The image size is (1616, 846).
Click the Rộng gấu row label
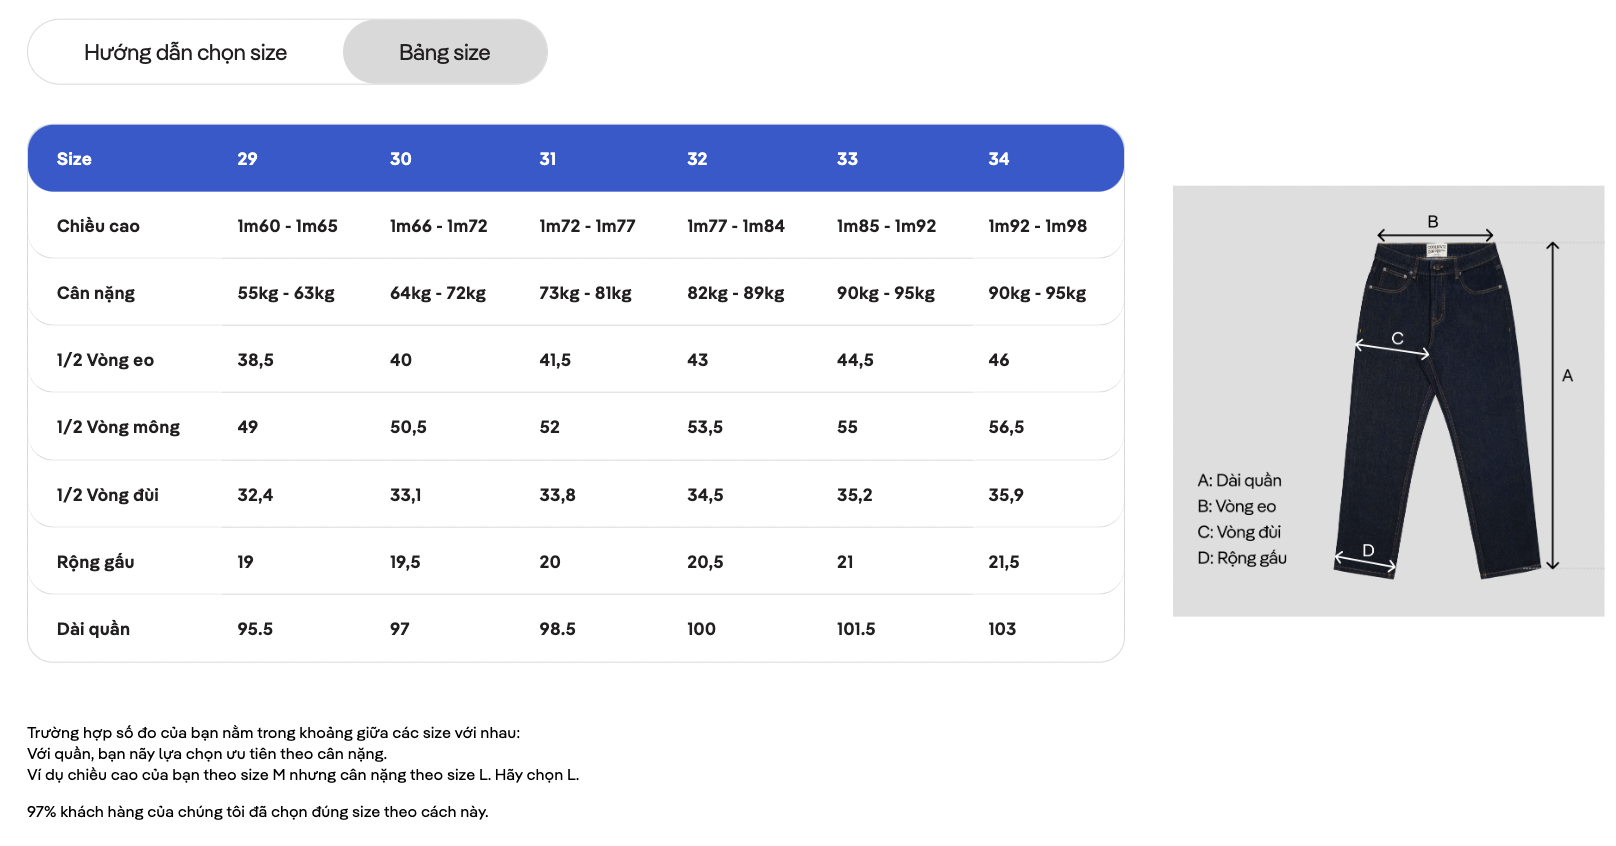click(95, 562)
